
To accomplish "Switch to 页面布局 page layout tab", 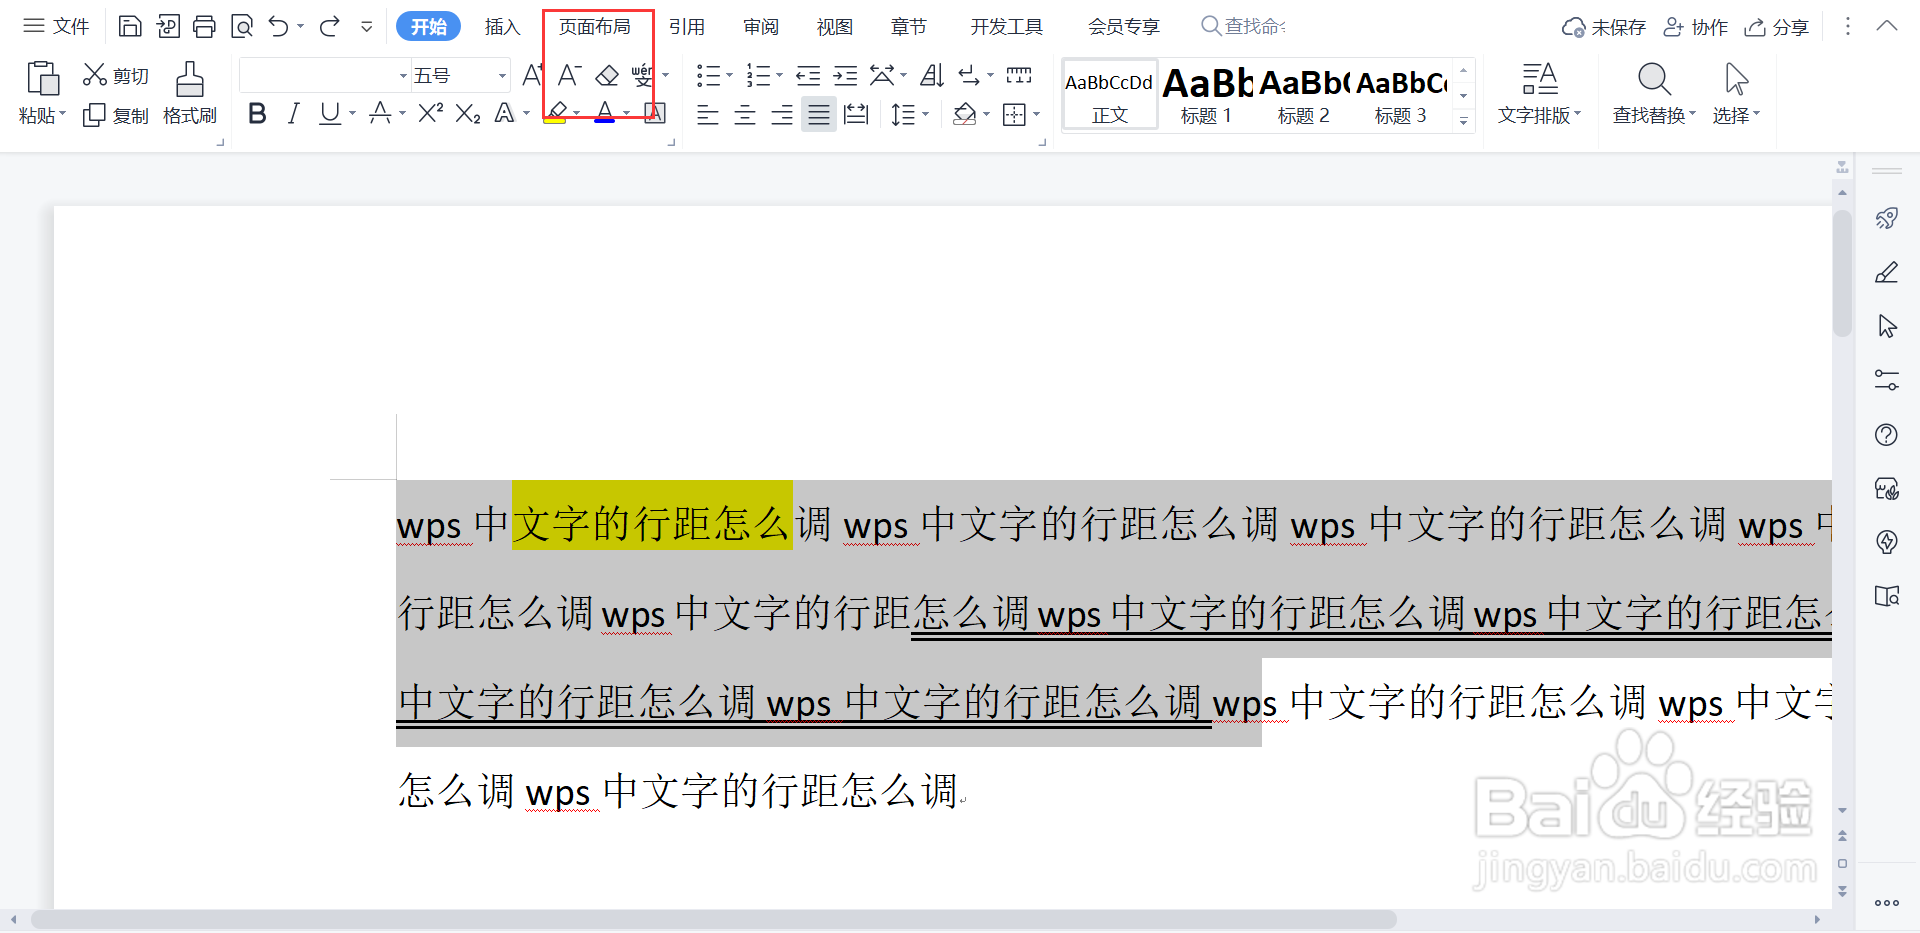I will point(594,27).
